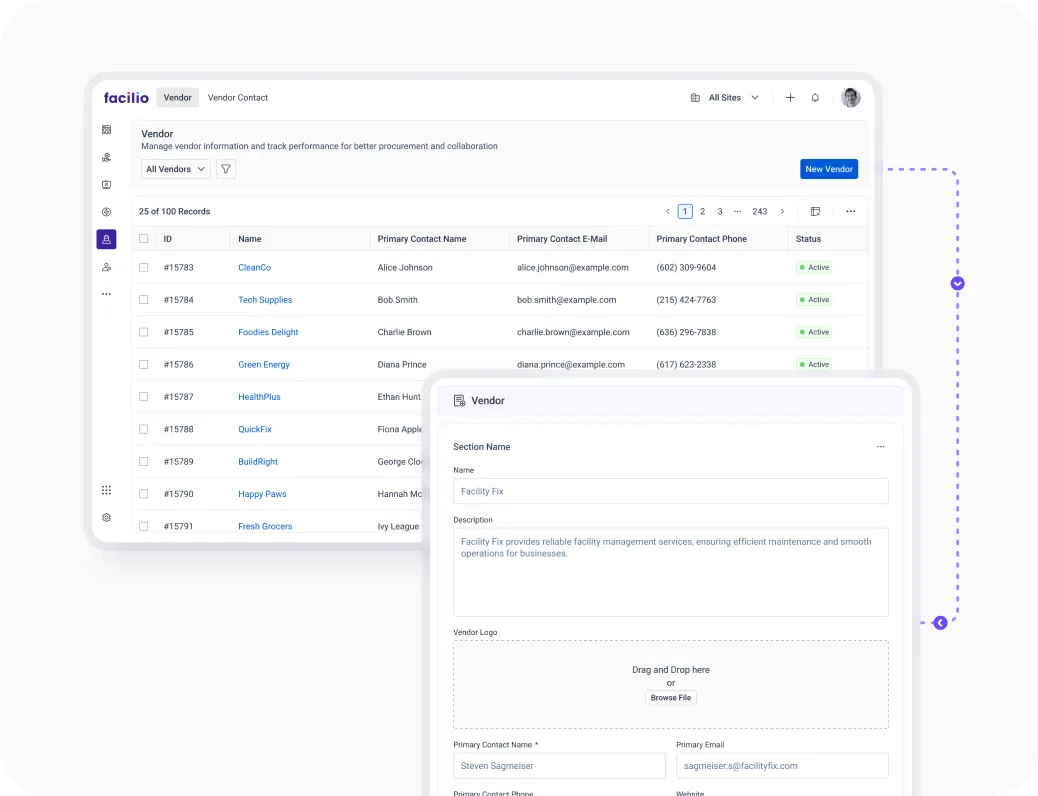The width and height of the screenshot is (1038, 796).
Task: Switch to the Vendor Contact tab
Action: [x=238, y=97]
